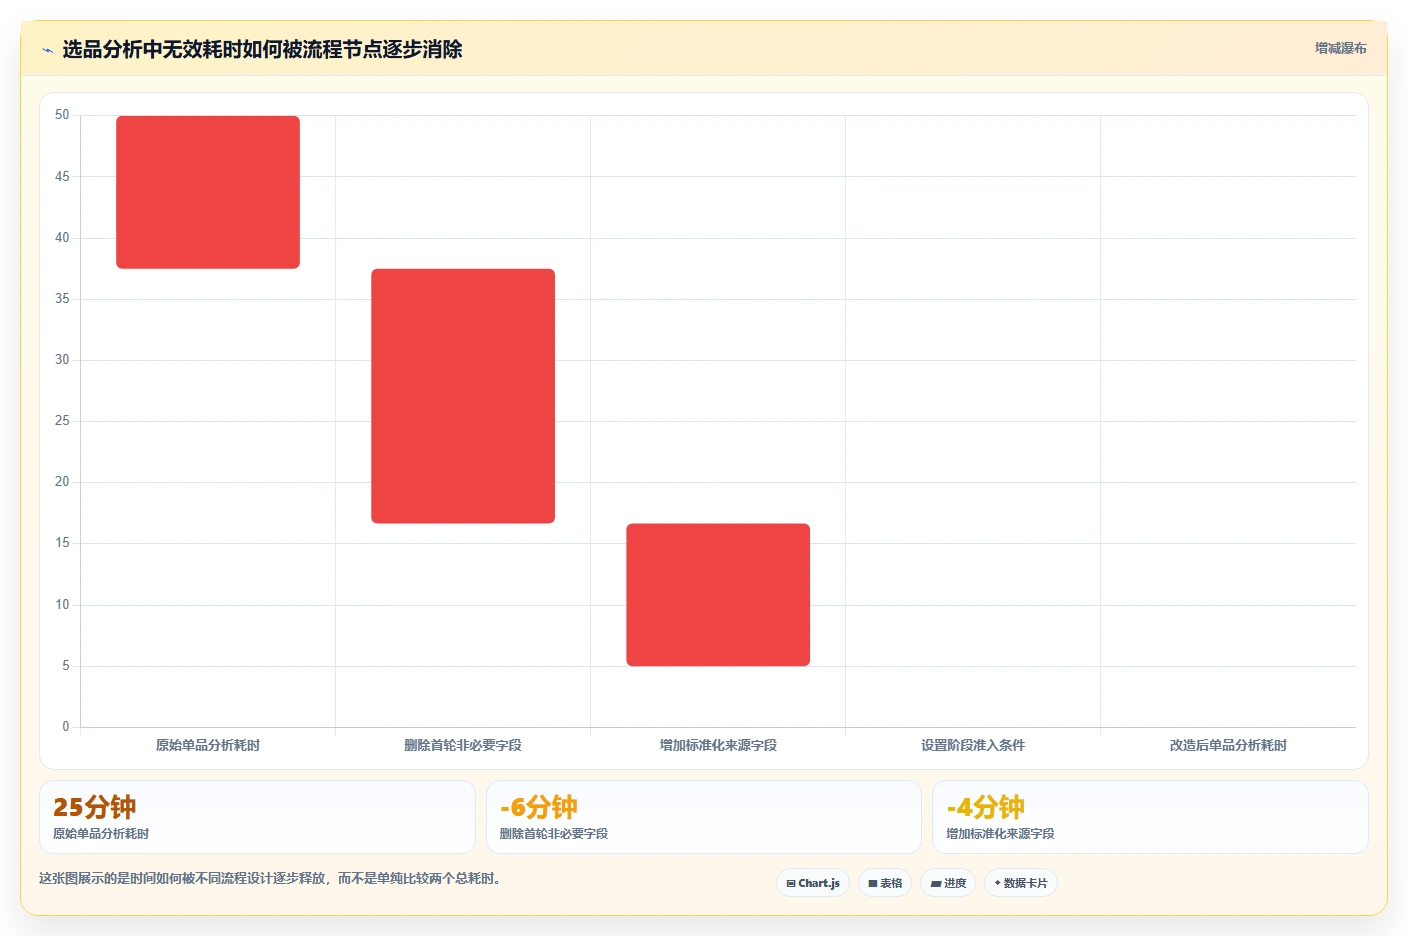1408x936 pixels.
Task: Click the x-axis label 改造后单品分析耗时
Action: pyautogui.click(x=1228, y=745)
